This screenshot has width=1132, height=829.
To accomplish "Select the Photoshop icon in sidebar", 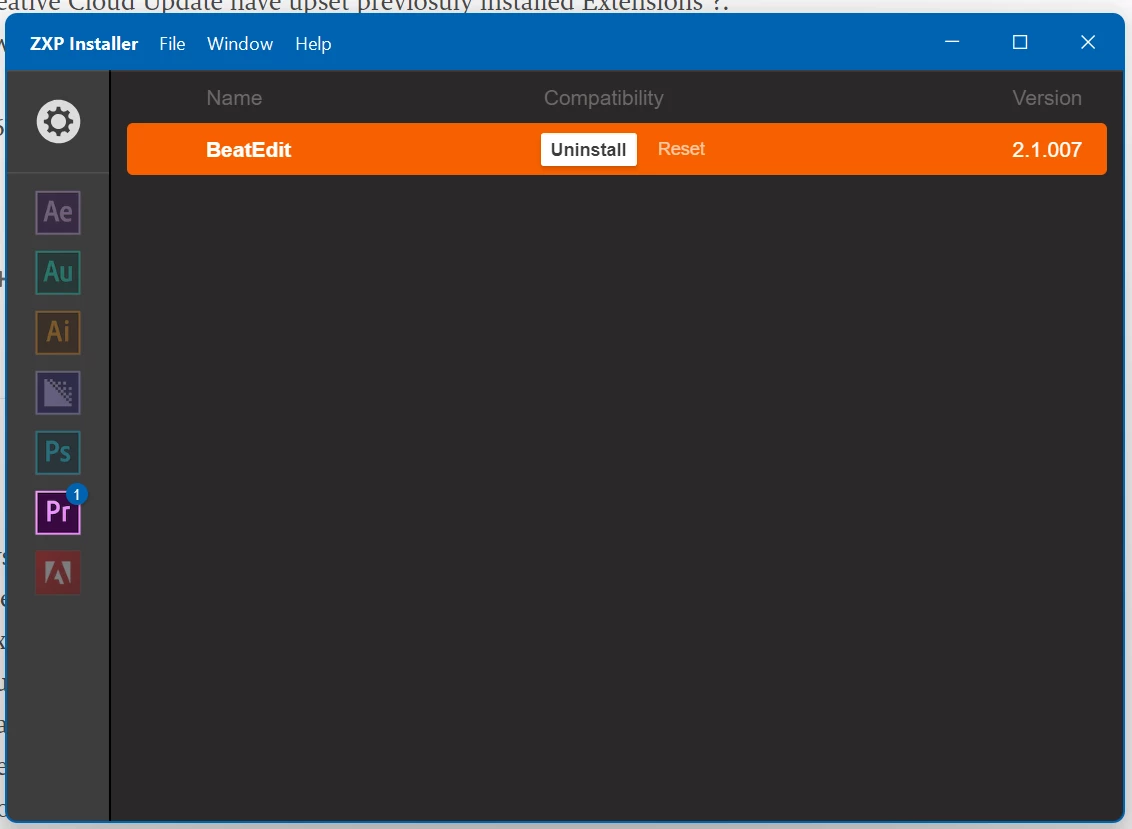I will tap(58, 452).
